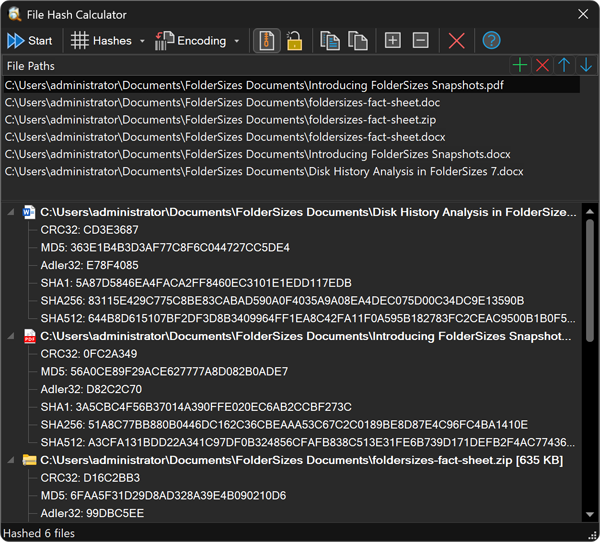Select SHA1: 3A5CBC4F56B37014A390FFE020EC6AB2CCBF273C row
This screenshot has height=542, width=600.
[x=196, y=407]
